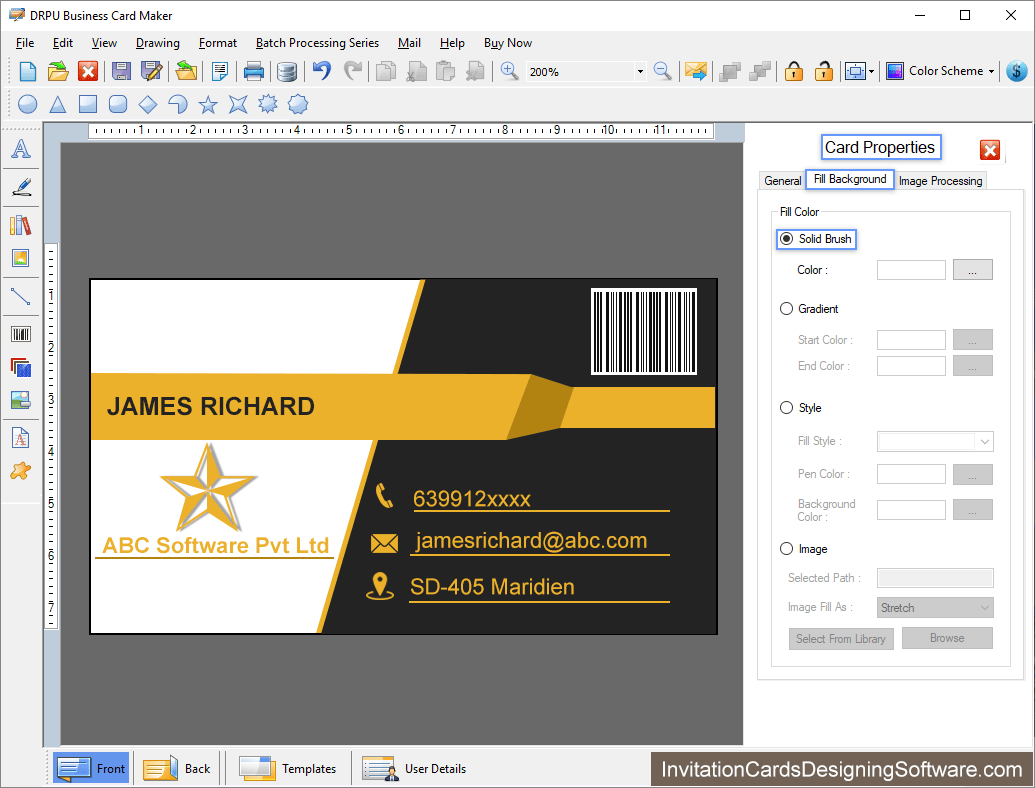The image size is (1035, 788).
Task: Expand the fit-to-window dropdown arrow
Action: 872,71
